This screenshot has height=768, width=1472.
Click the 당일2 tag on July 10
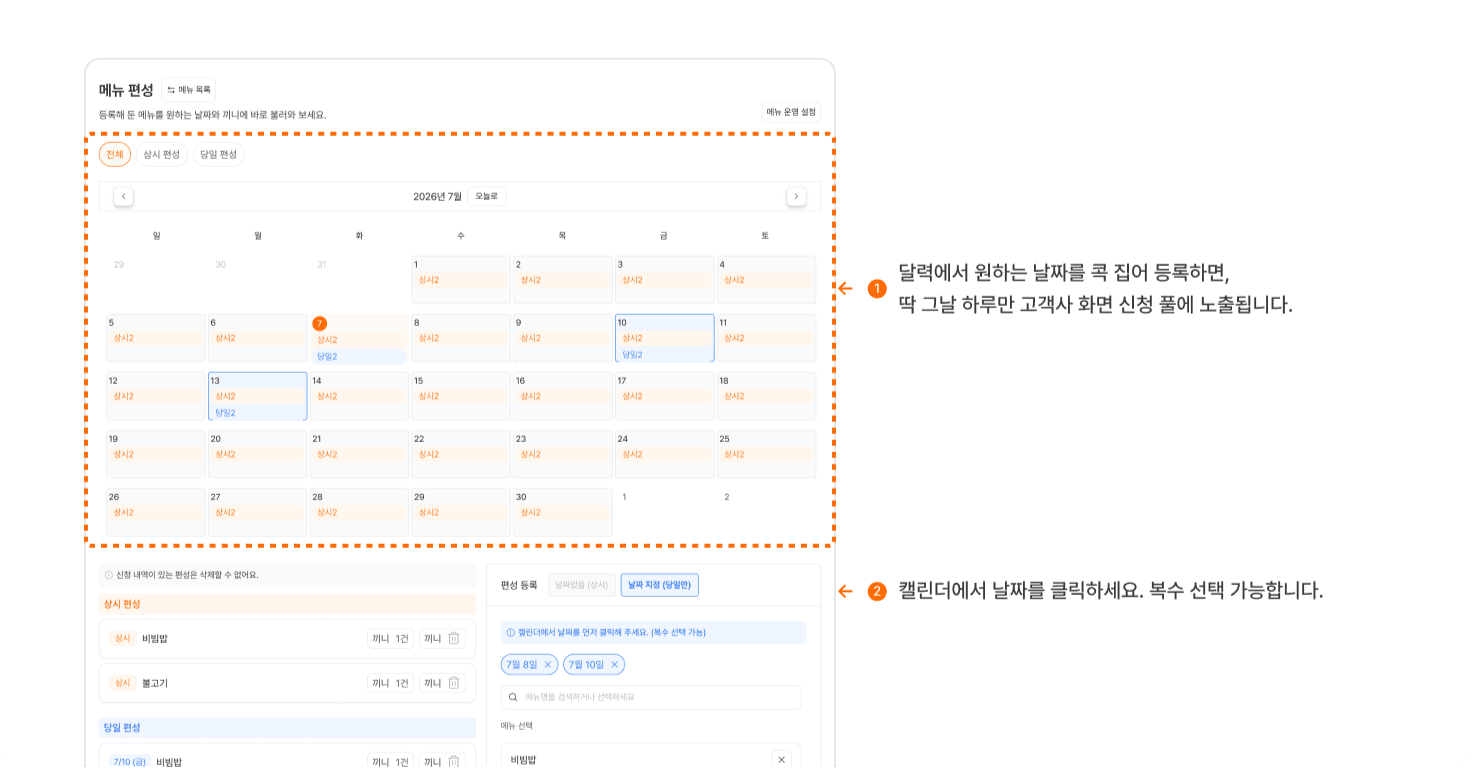tap(665, 354)
